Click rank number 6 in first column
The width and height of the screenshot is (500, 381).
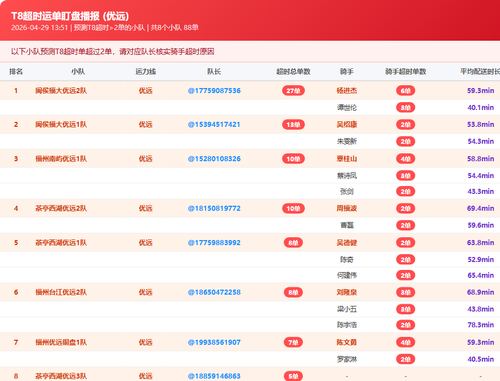click(x=16, y=292)
